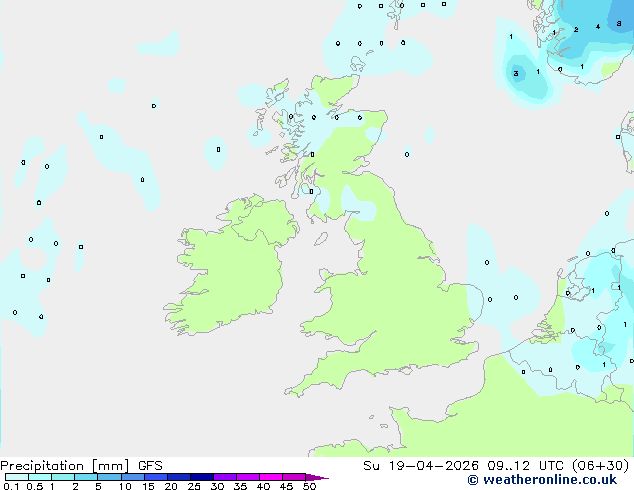Click the '3' precipitation value in North Sea
The image size is (634, 490).
pos(516,73)
